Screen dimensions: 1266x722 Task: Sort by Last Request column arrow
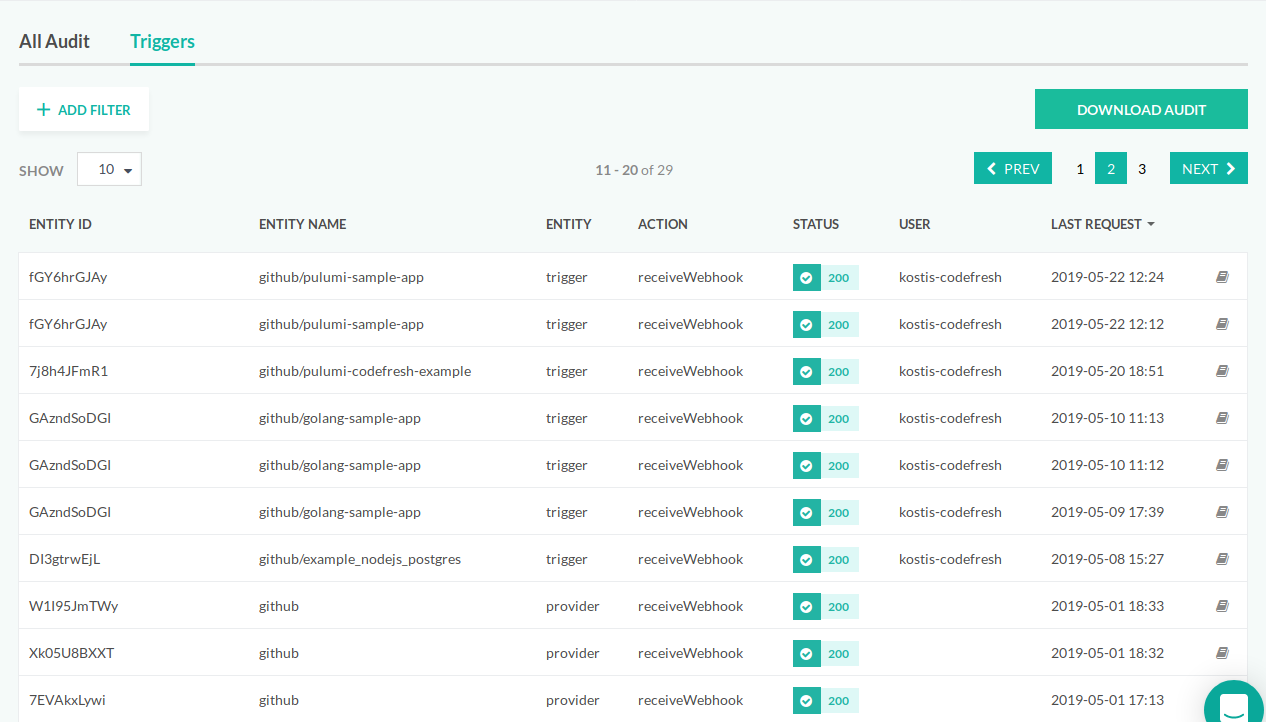click(1151, 224)
